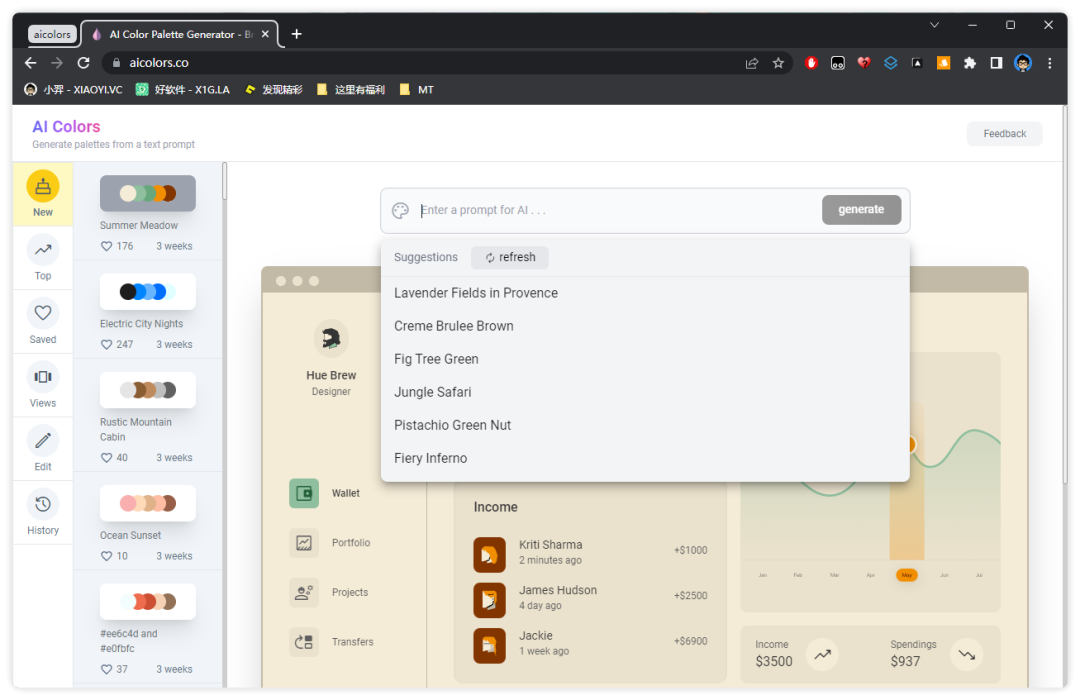1080x700 pixels.
Task: Open a new browser tab
Action: pyautogui.click(x=296, y=34)
